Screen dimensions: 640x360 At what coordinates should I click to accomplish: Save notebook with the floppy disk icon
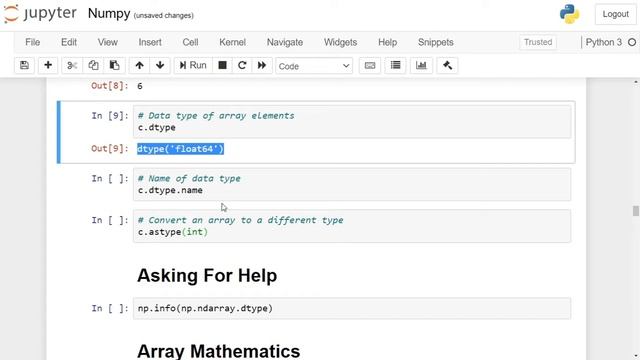(x=24, y=65)
